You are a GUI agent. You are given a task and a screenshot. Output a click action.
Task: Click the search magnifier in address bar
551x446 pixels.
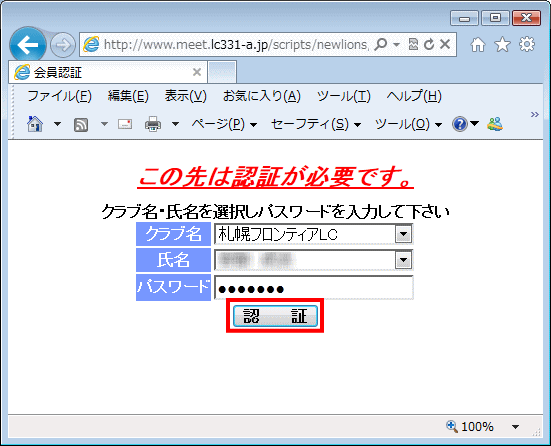click(381, 45)
